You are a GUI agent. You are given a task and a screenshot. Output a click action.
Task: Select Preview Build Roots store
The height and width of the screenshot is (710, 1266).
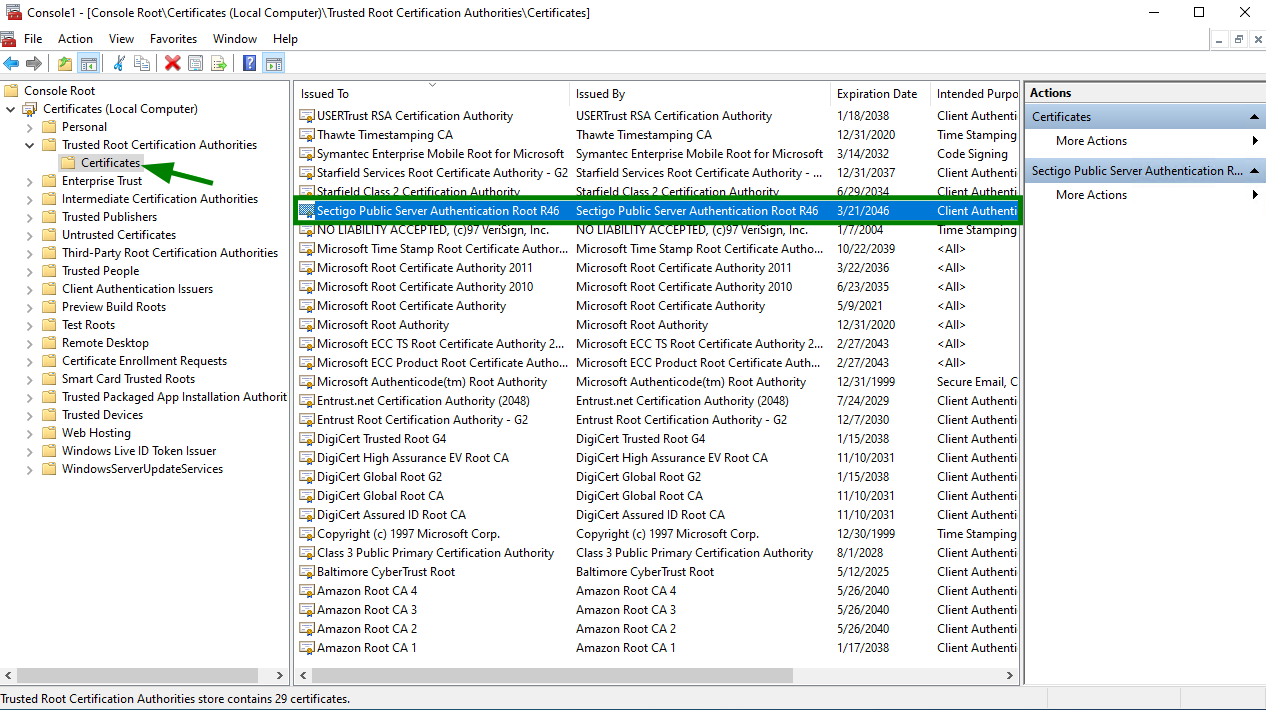(113, 307)
